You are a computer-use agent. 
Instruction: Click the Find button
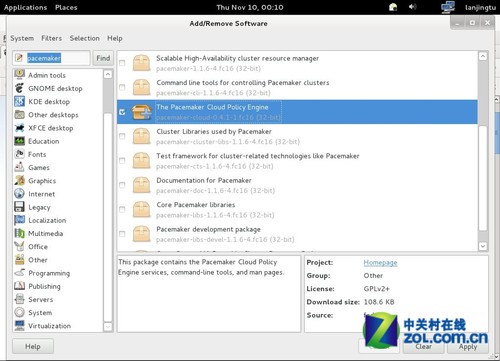tap(103, 58)
